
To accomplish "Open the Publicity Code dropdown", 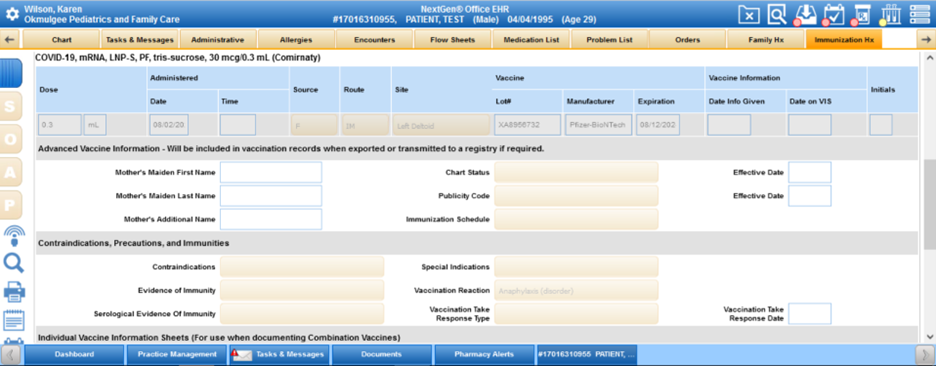I will pos(576,196).
